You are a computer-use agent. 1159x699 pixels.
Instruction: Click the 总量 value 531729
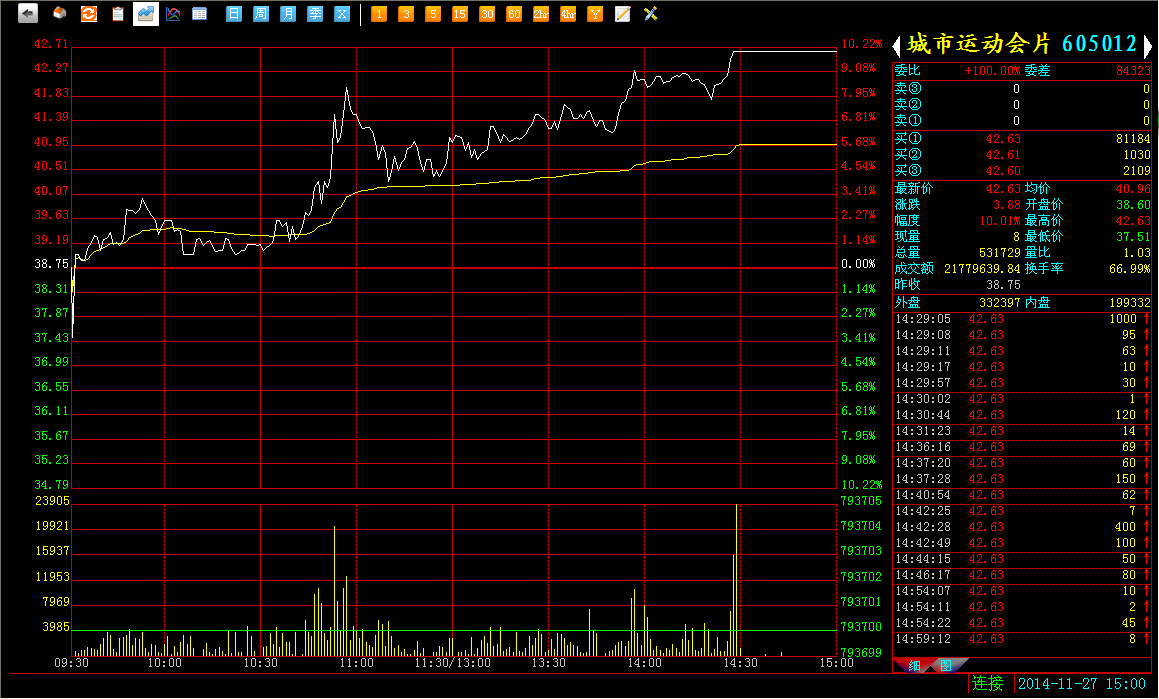tap(999, 253)
